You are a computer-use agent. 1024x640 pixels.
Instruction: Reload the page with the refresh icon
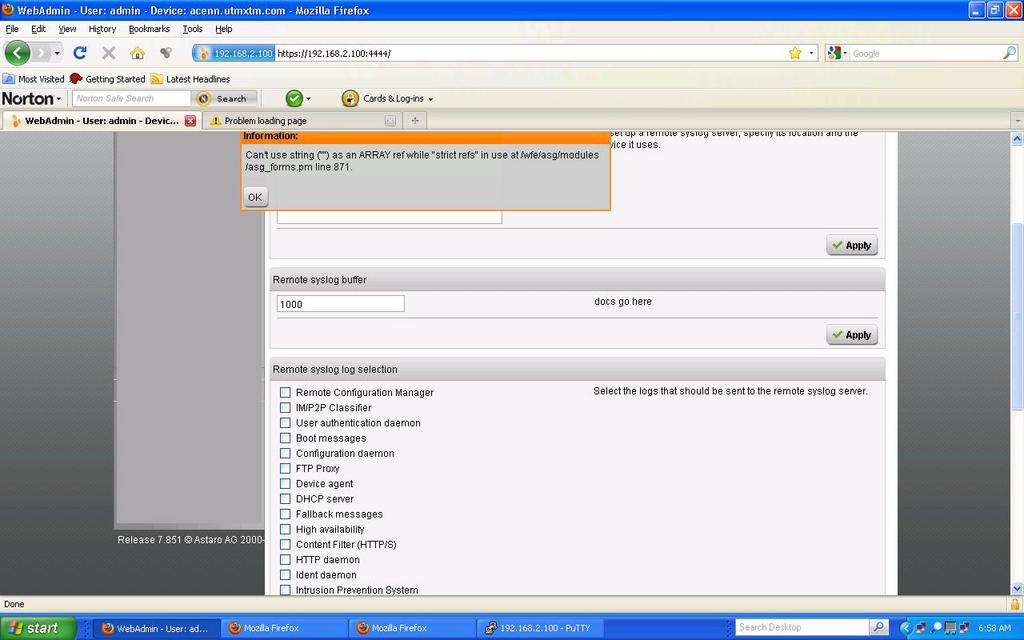pyautogui.click(x=80, y=53)
